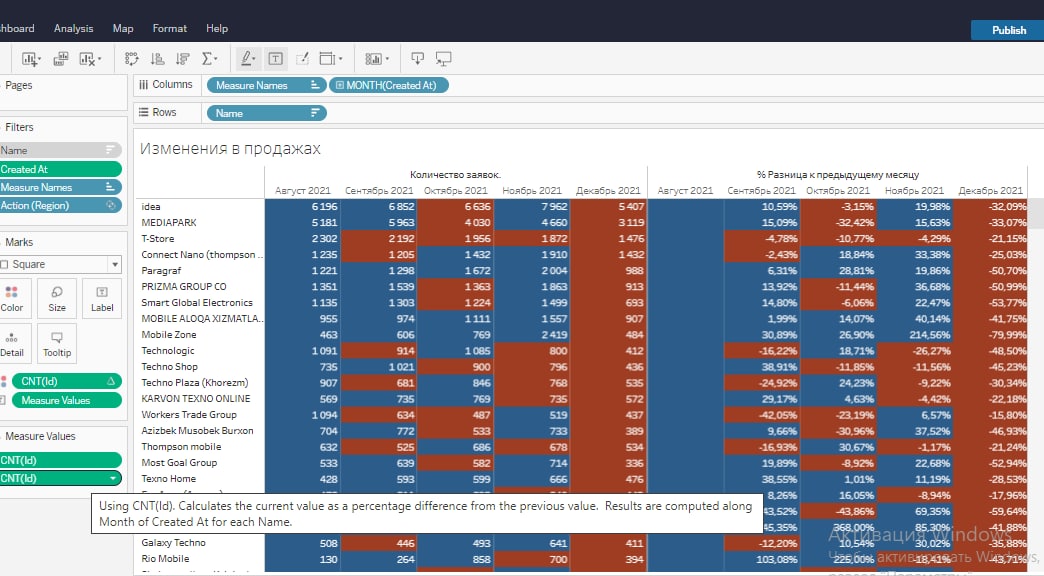Toggle Show Mark Labels (T) toolbar button
This screenshot has height=576, width=1044.
(x=275, y=59)
